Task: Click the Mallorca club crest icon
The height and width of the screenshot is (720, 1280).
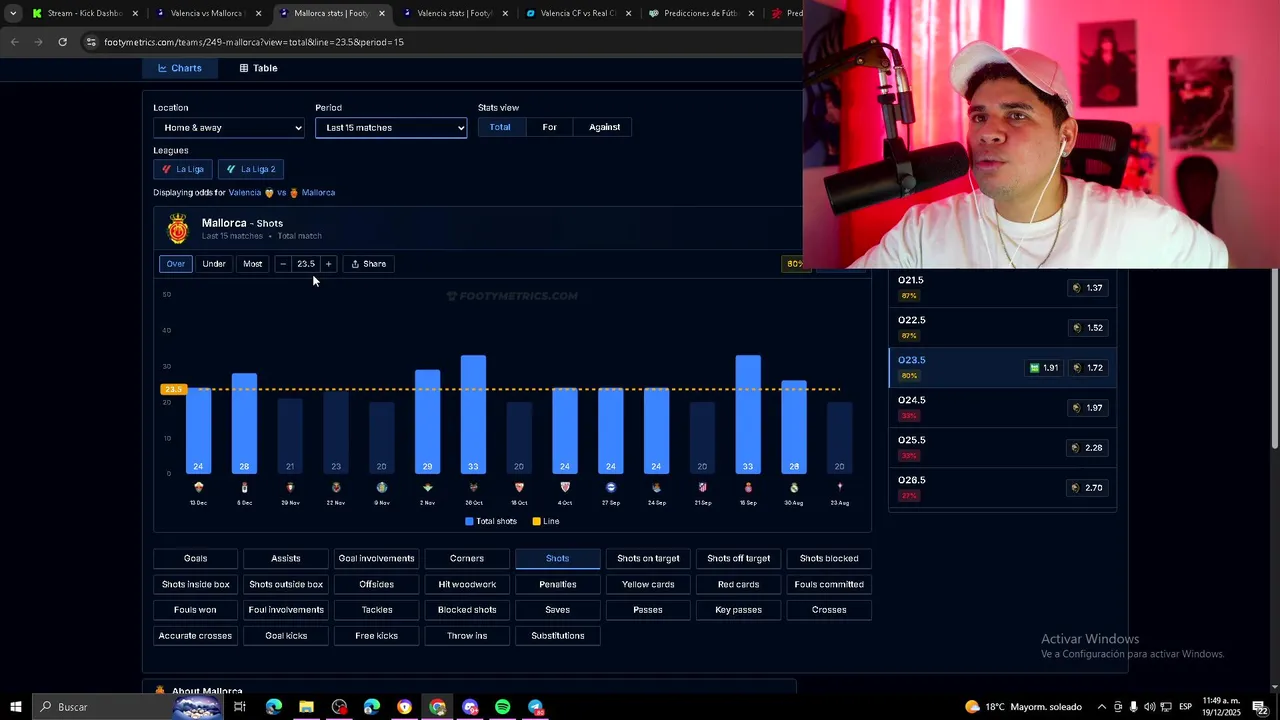Action: point(178,229)
